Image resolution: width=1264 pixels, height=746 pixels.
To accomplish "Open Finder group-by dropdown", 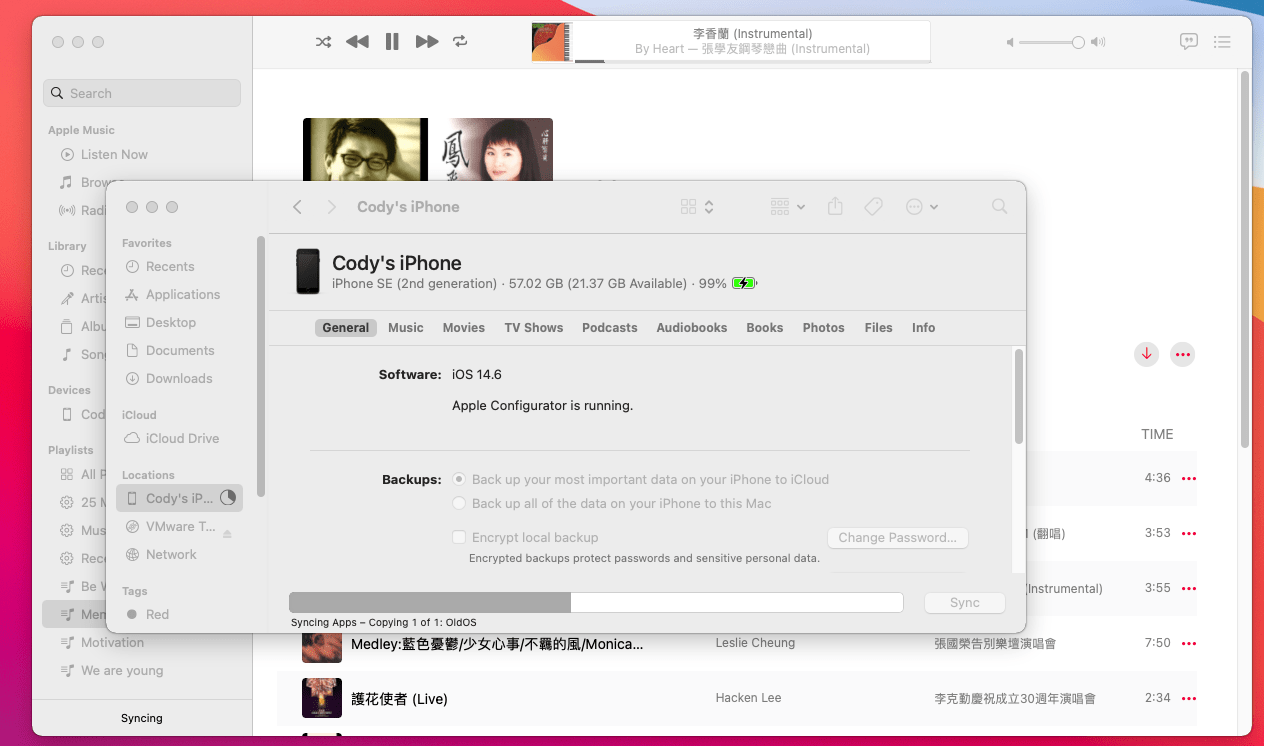I will point(788,207).
